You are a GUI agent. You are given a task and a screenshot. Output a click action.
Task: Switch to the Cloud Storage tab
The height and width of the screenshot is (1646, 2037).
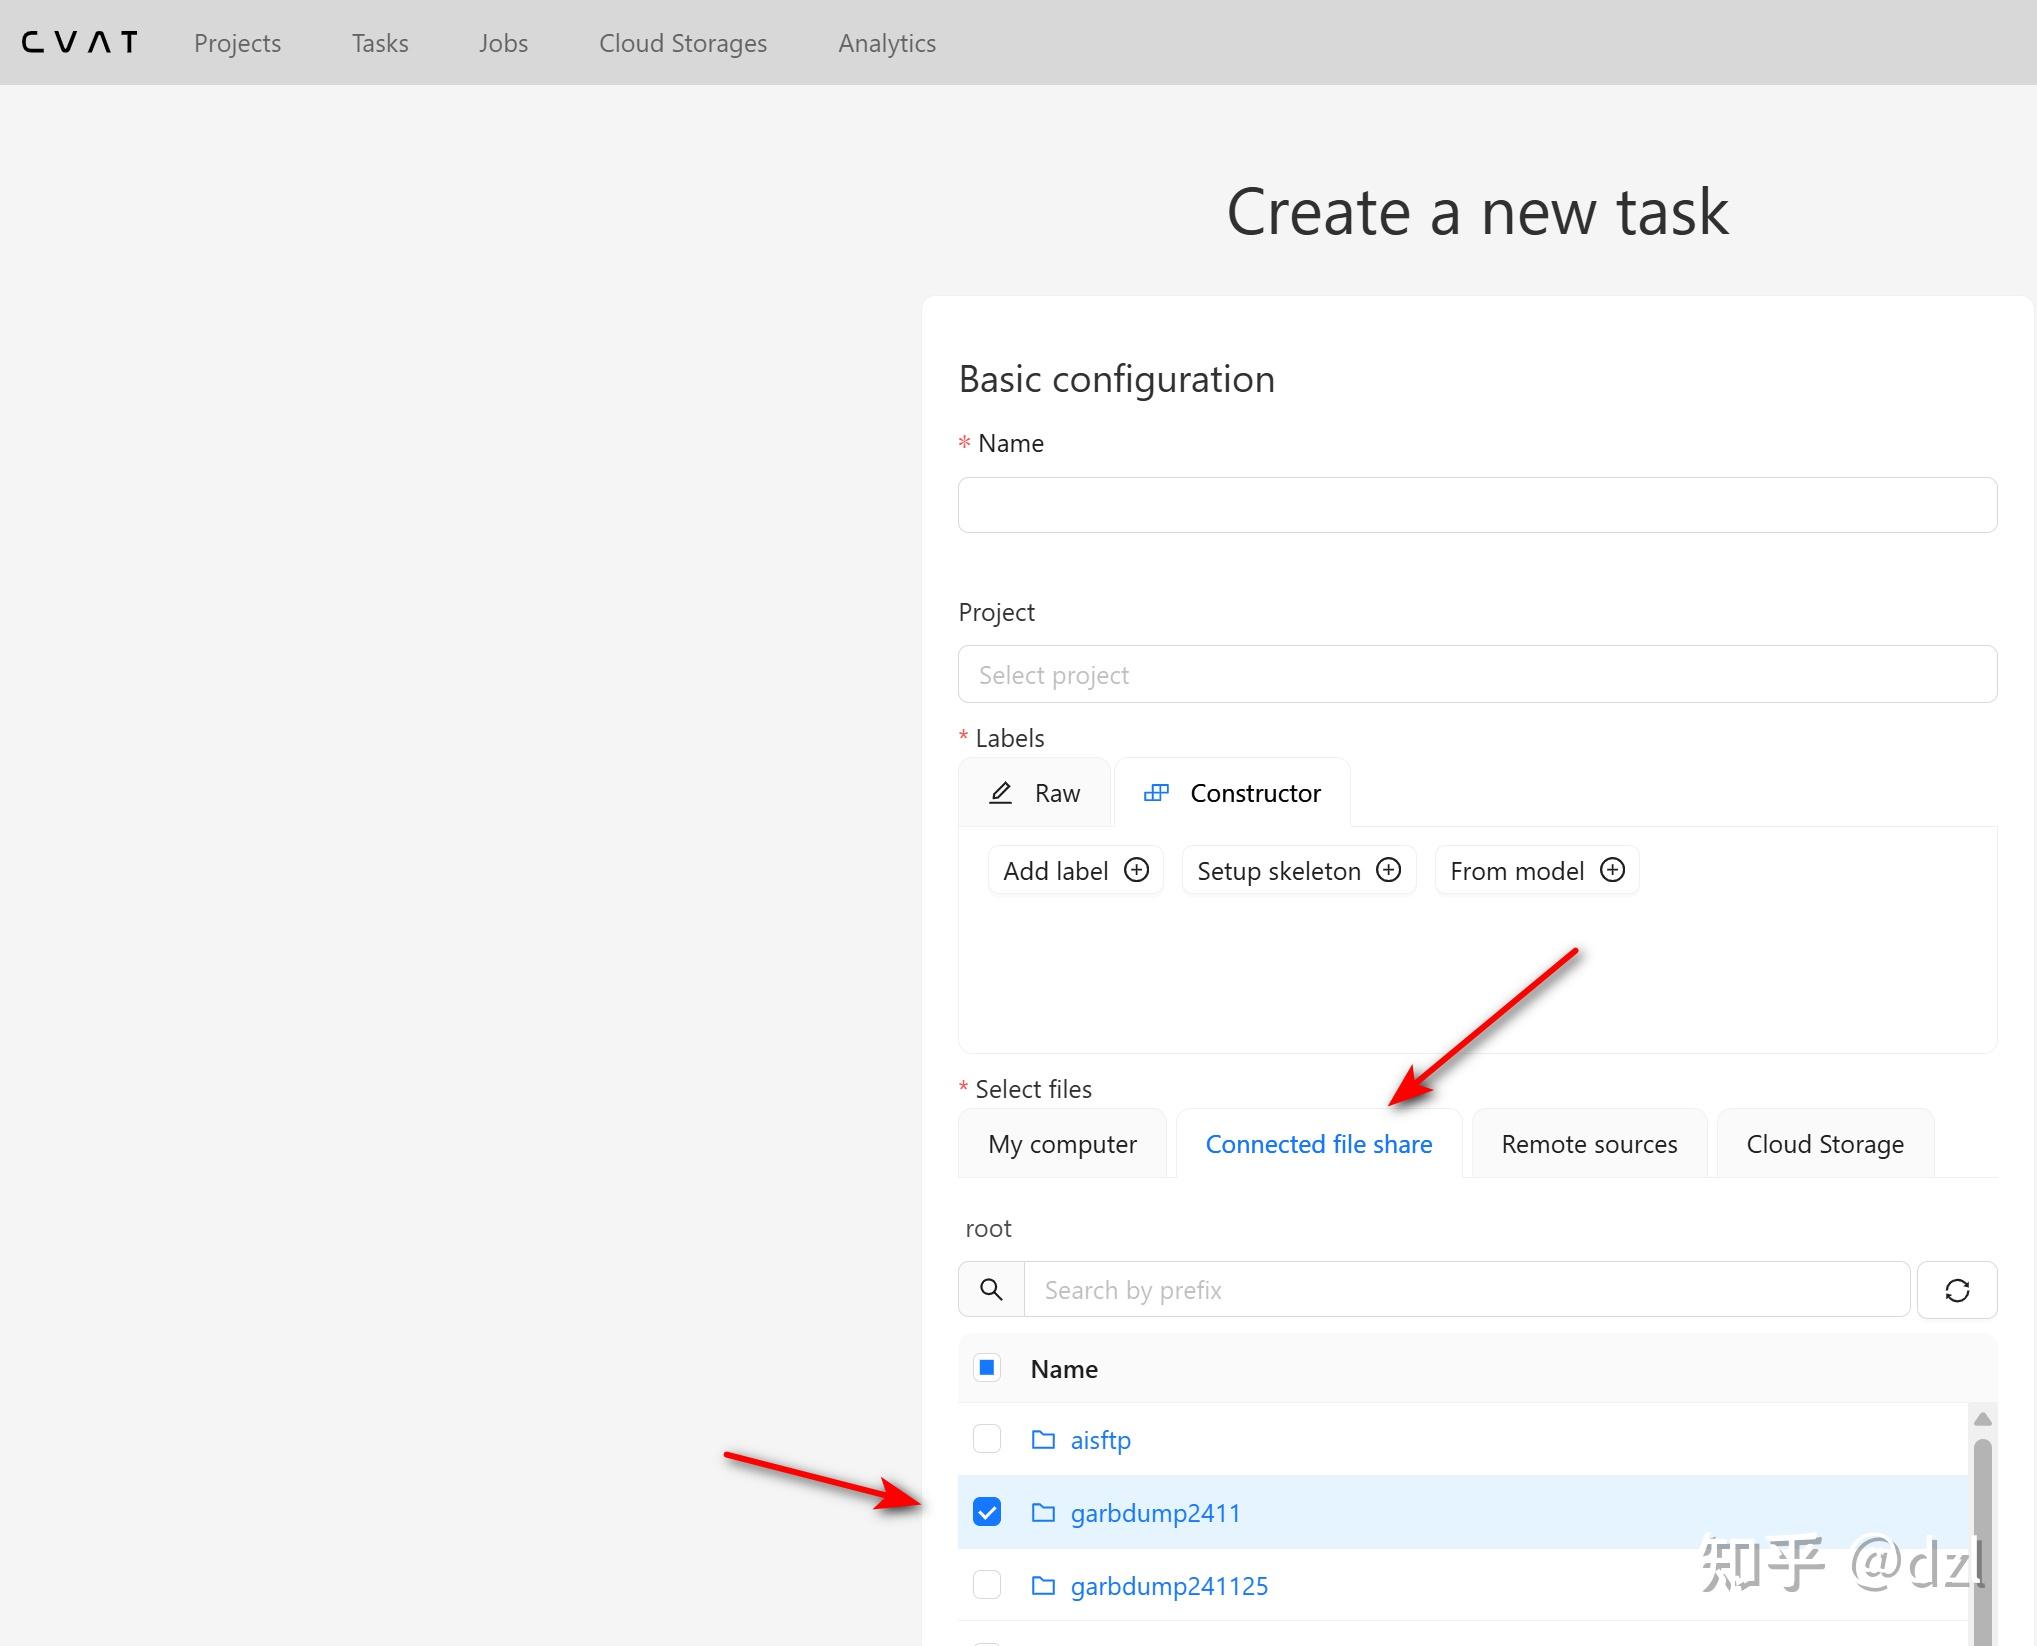(1824, 1144)
